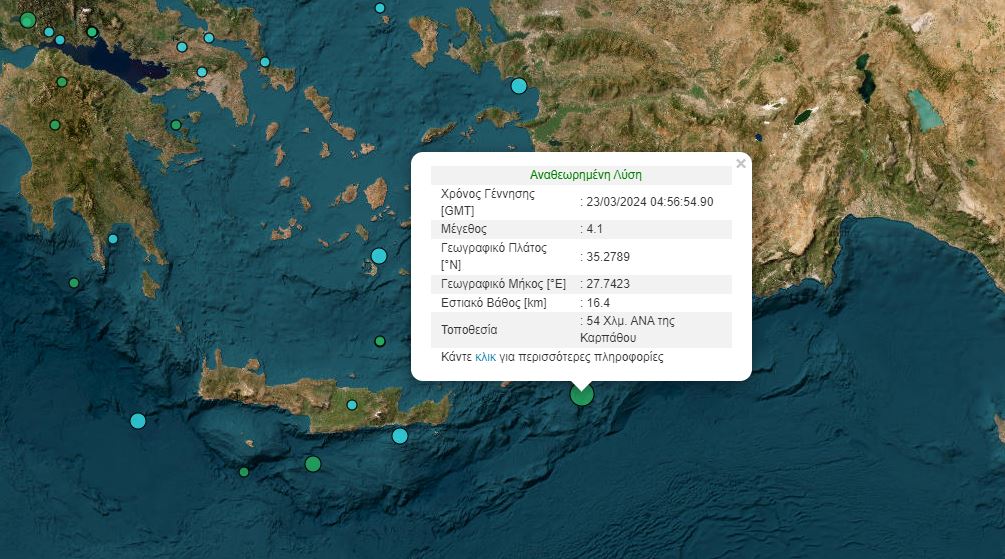Click the 'Αναθεωρημένη Λύση' popup heading
This screenshot has height=559, width=1005.
580,174
